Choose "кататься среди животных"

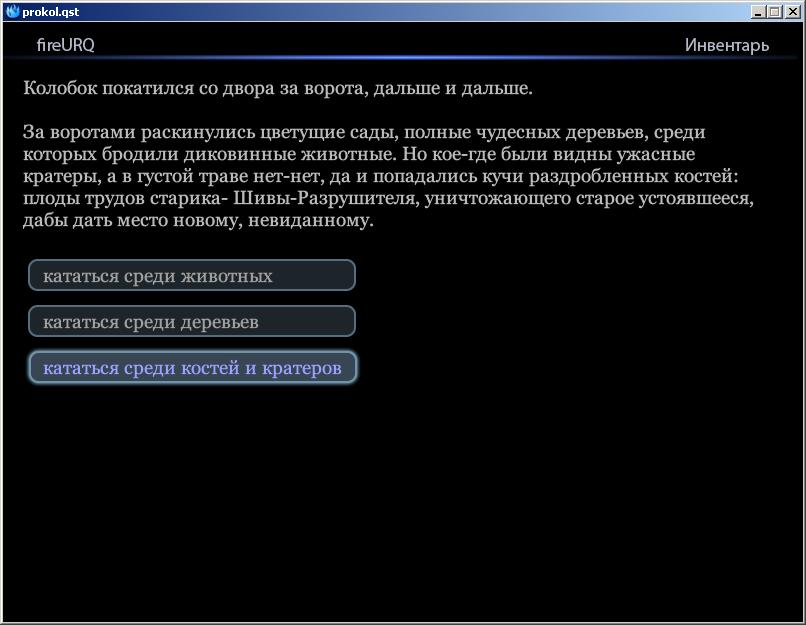192,276
